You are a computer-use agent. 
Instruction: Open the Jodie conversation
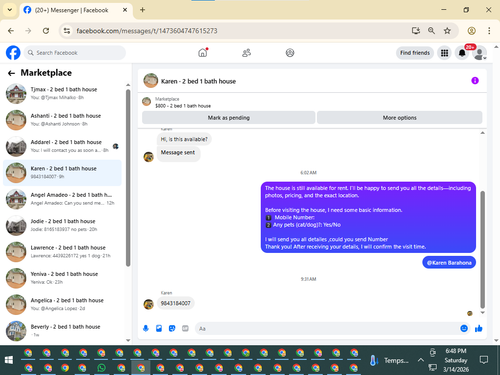pos(63,225)
